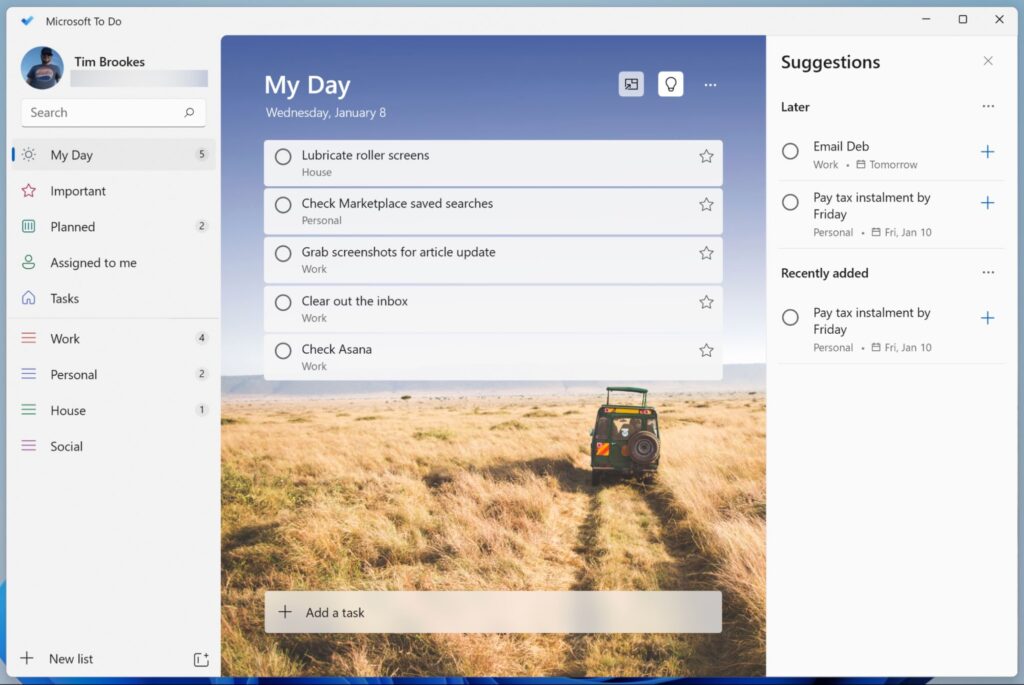The height and width of the screenshot is (685, 1024).
Task: Click the New list button
Action: coord(71,659)
